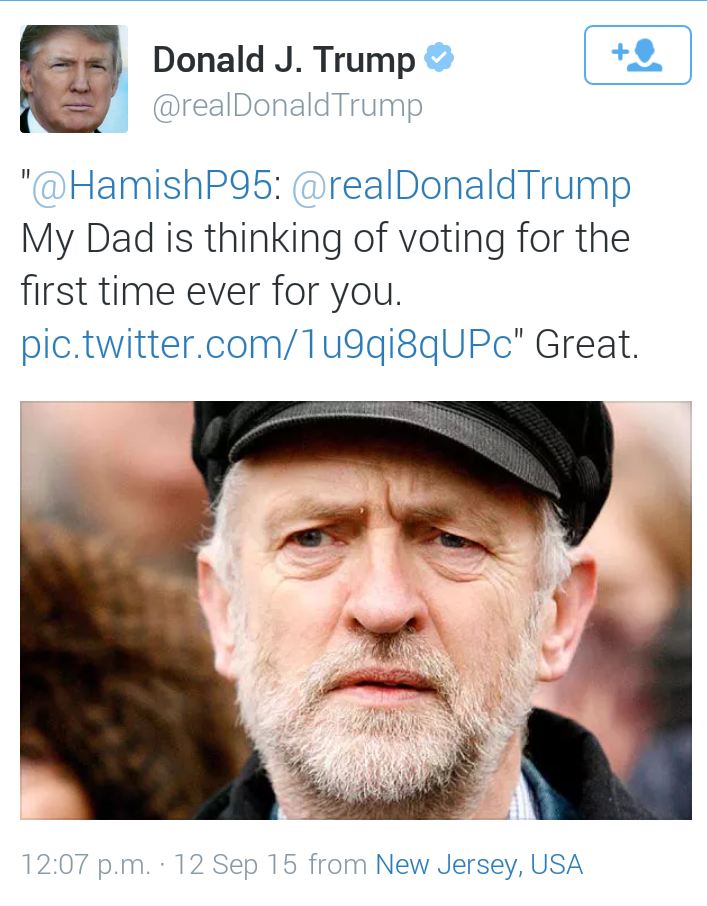The image size is (707, 906).
Task: Open the pic.twitter.com/1u9qi8qUPc link
Action: click(266, 344)
